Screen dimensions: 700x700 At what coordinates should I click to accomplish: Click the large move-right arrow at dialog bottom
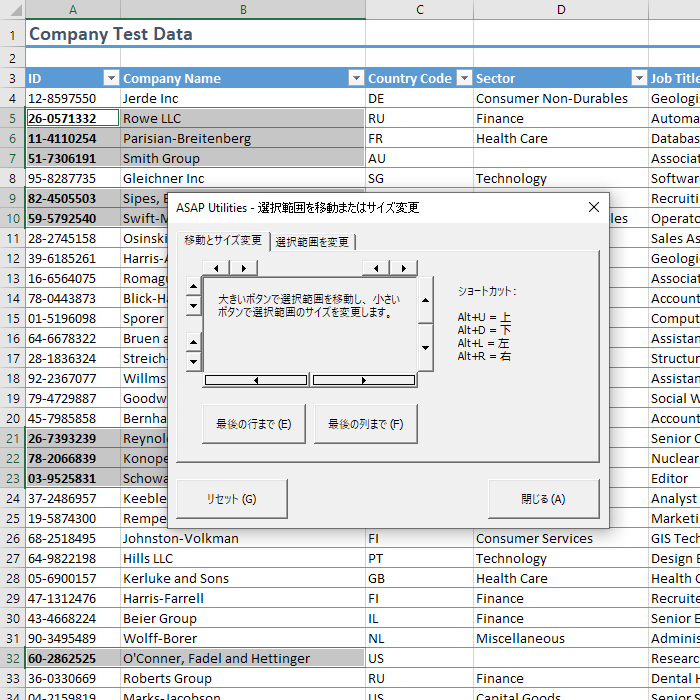(364, 380)
